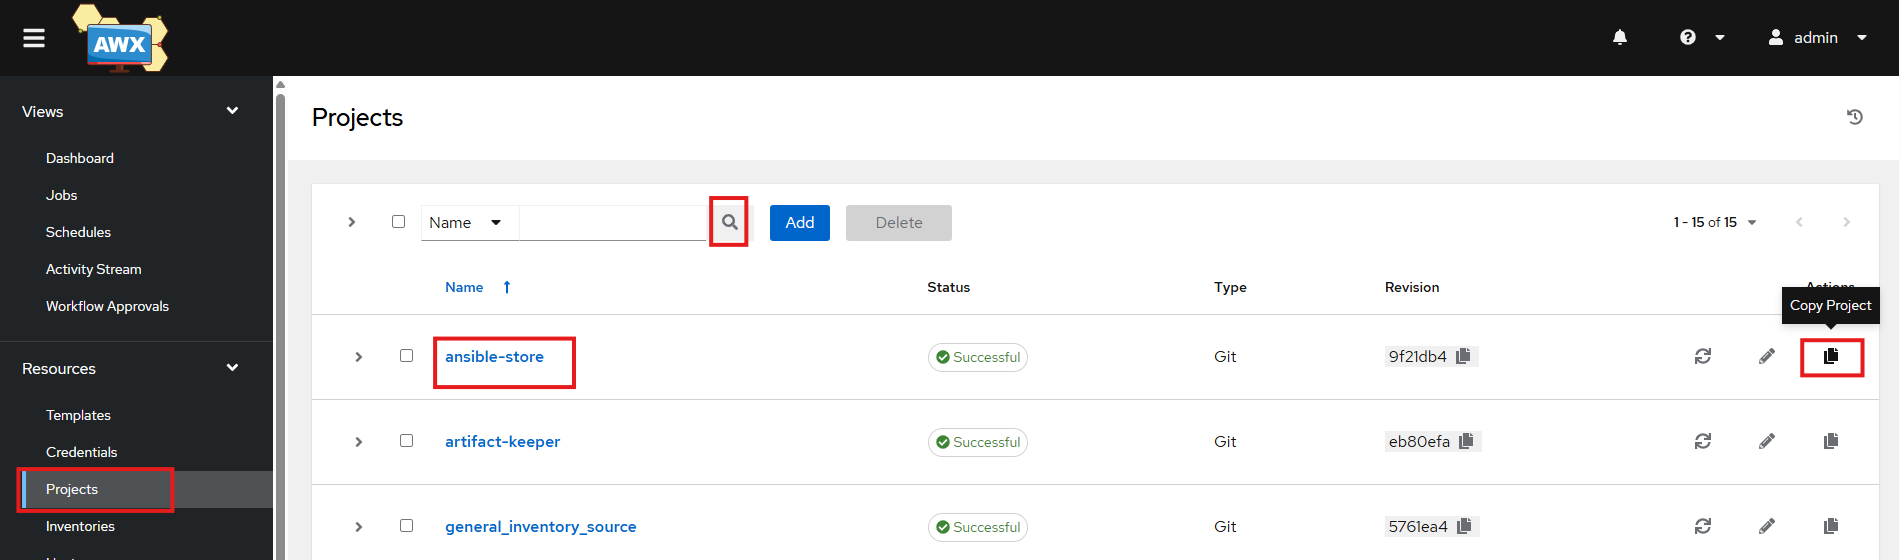The height and width of the screenshot is (560, 1901).
Task: Sync the artifact-keeper project
Action: point(1703,441)
